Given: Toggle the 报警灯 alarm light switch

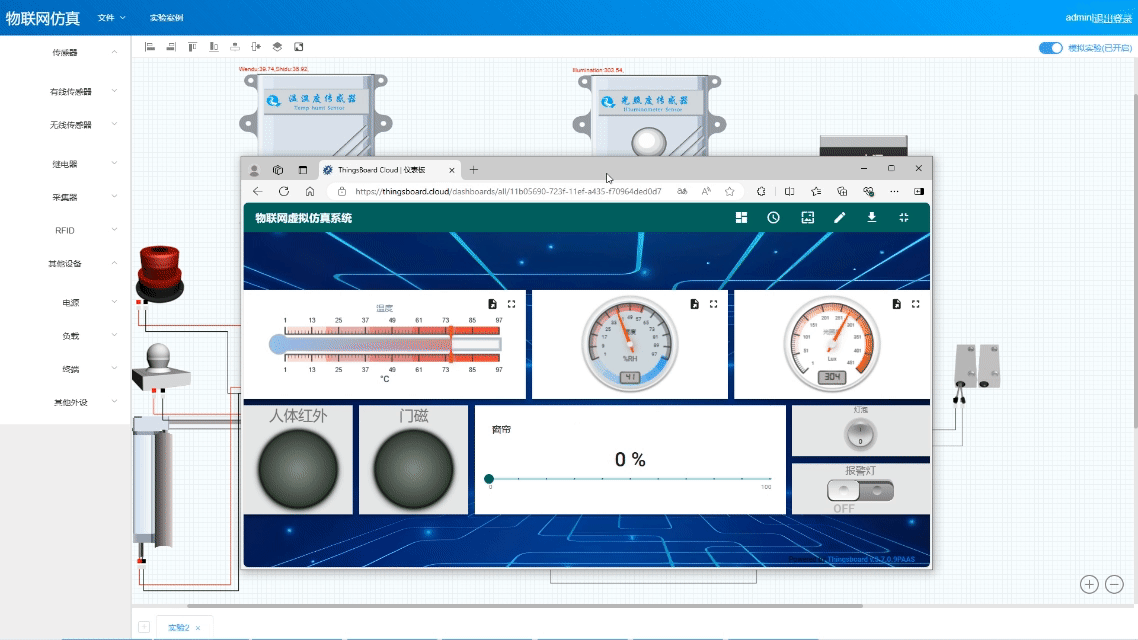Looking at the screenshot, I should [860, 491].
